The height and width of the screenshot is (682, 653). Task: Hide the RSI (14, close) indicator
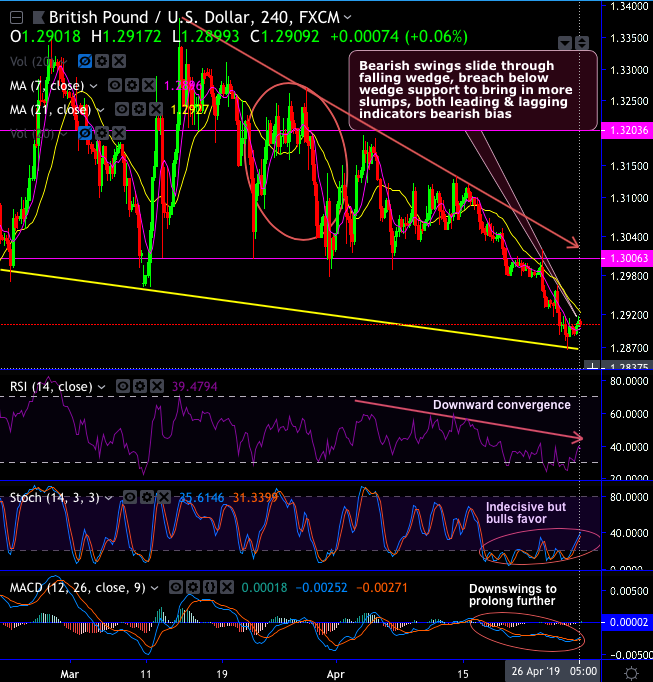[x=123, y=386]
